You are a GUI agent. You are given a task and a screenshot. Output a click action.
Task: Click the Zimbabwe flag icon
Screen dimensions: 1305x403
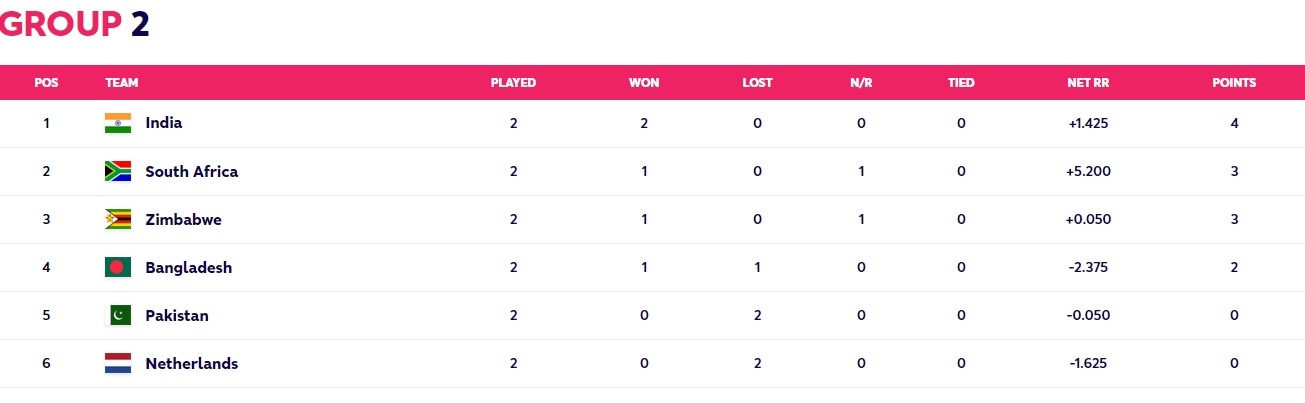[118, 219]
